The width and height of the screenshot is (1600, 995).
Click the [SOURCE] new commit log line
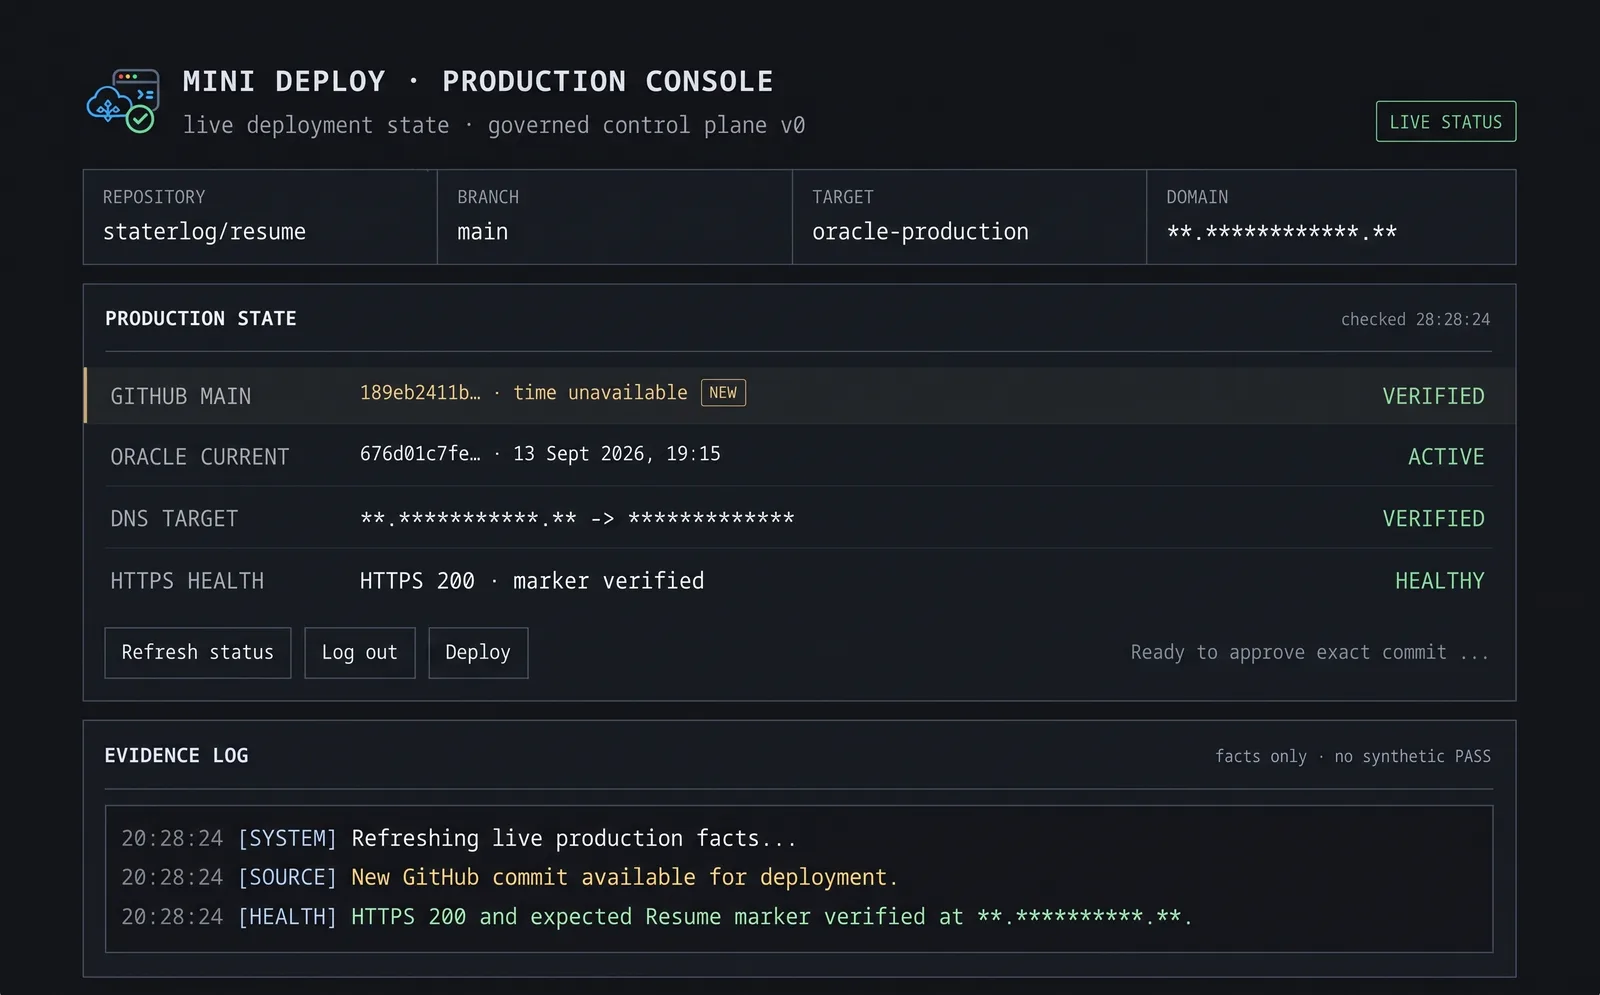[510, 877]
